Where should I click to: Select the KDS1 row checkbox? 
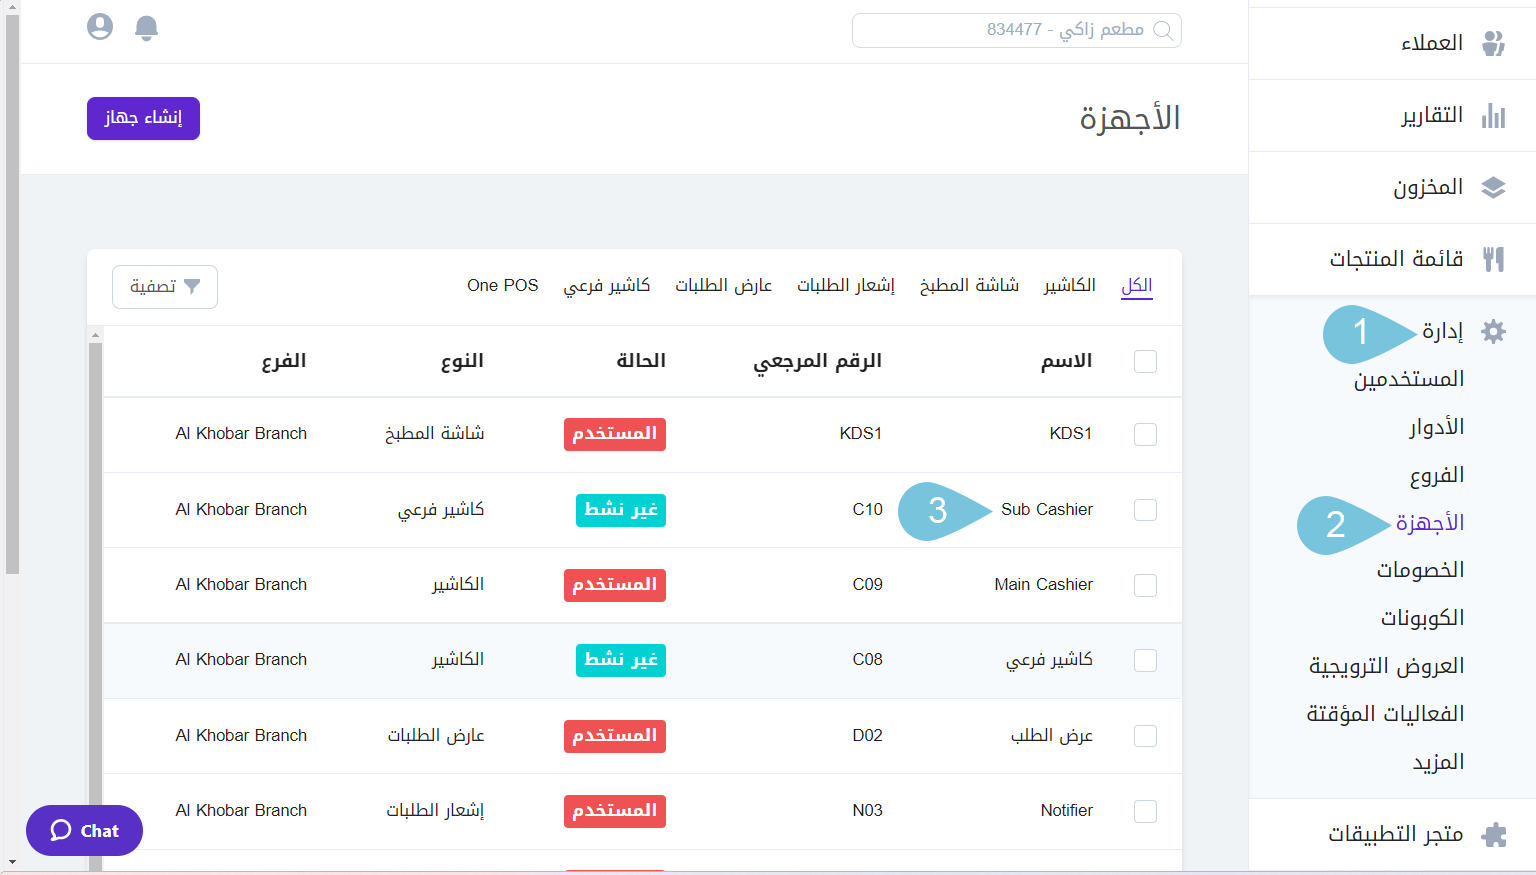click(1145, 434)
